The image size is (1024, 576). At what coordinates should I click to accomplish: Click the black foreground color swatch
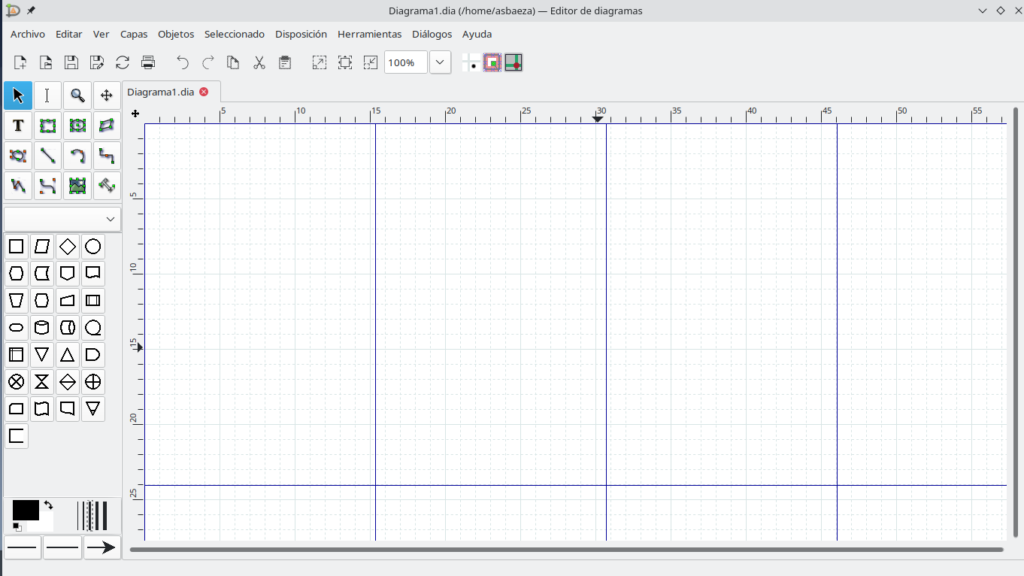25,510
